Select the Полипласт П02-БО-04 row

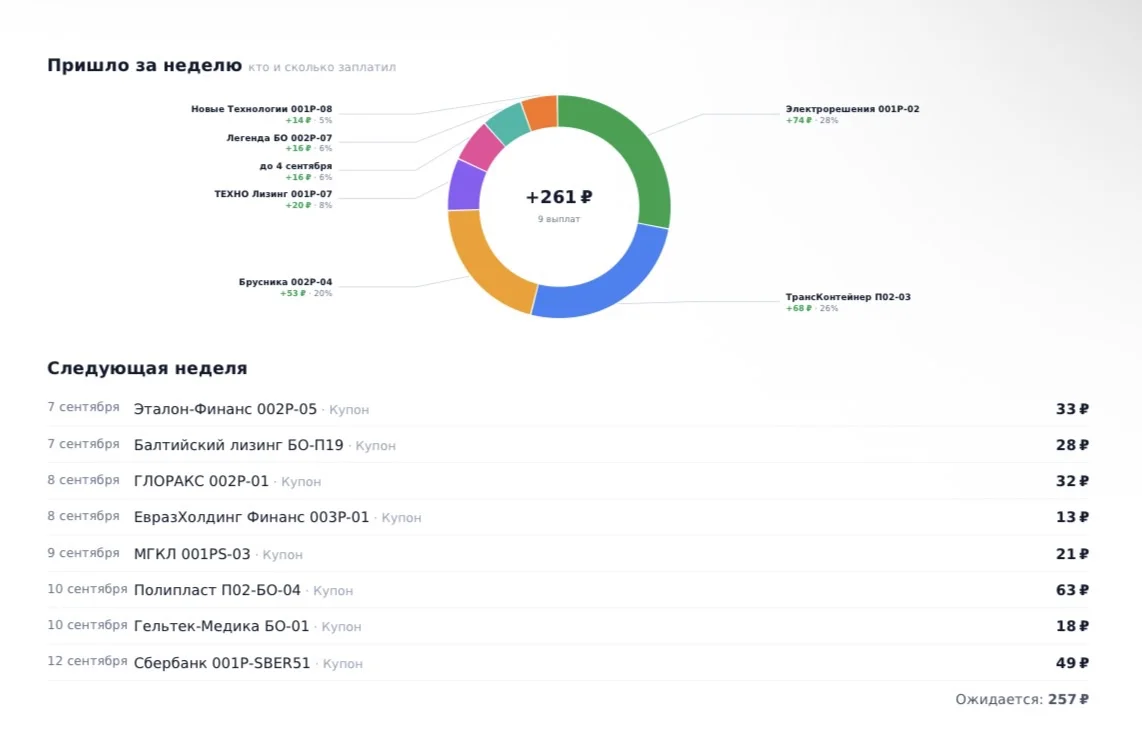pyautogui.click(x=568, y=590)
